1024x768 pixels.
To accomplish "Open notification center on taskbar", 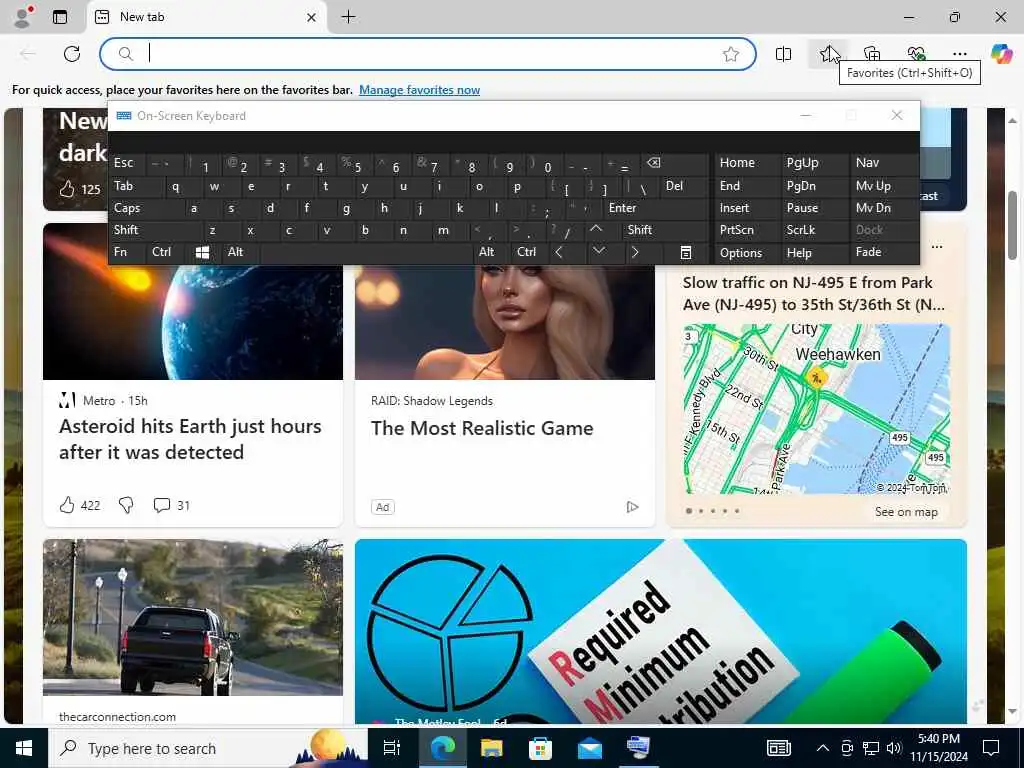I will (x=991, y=748).
